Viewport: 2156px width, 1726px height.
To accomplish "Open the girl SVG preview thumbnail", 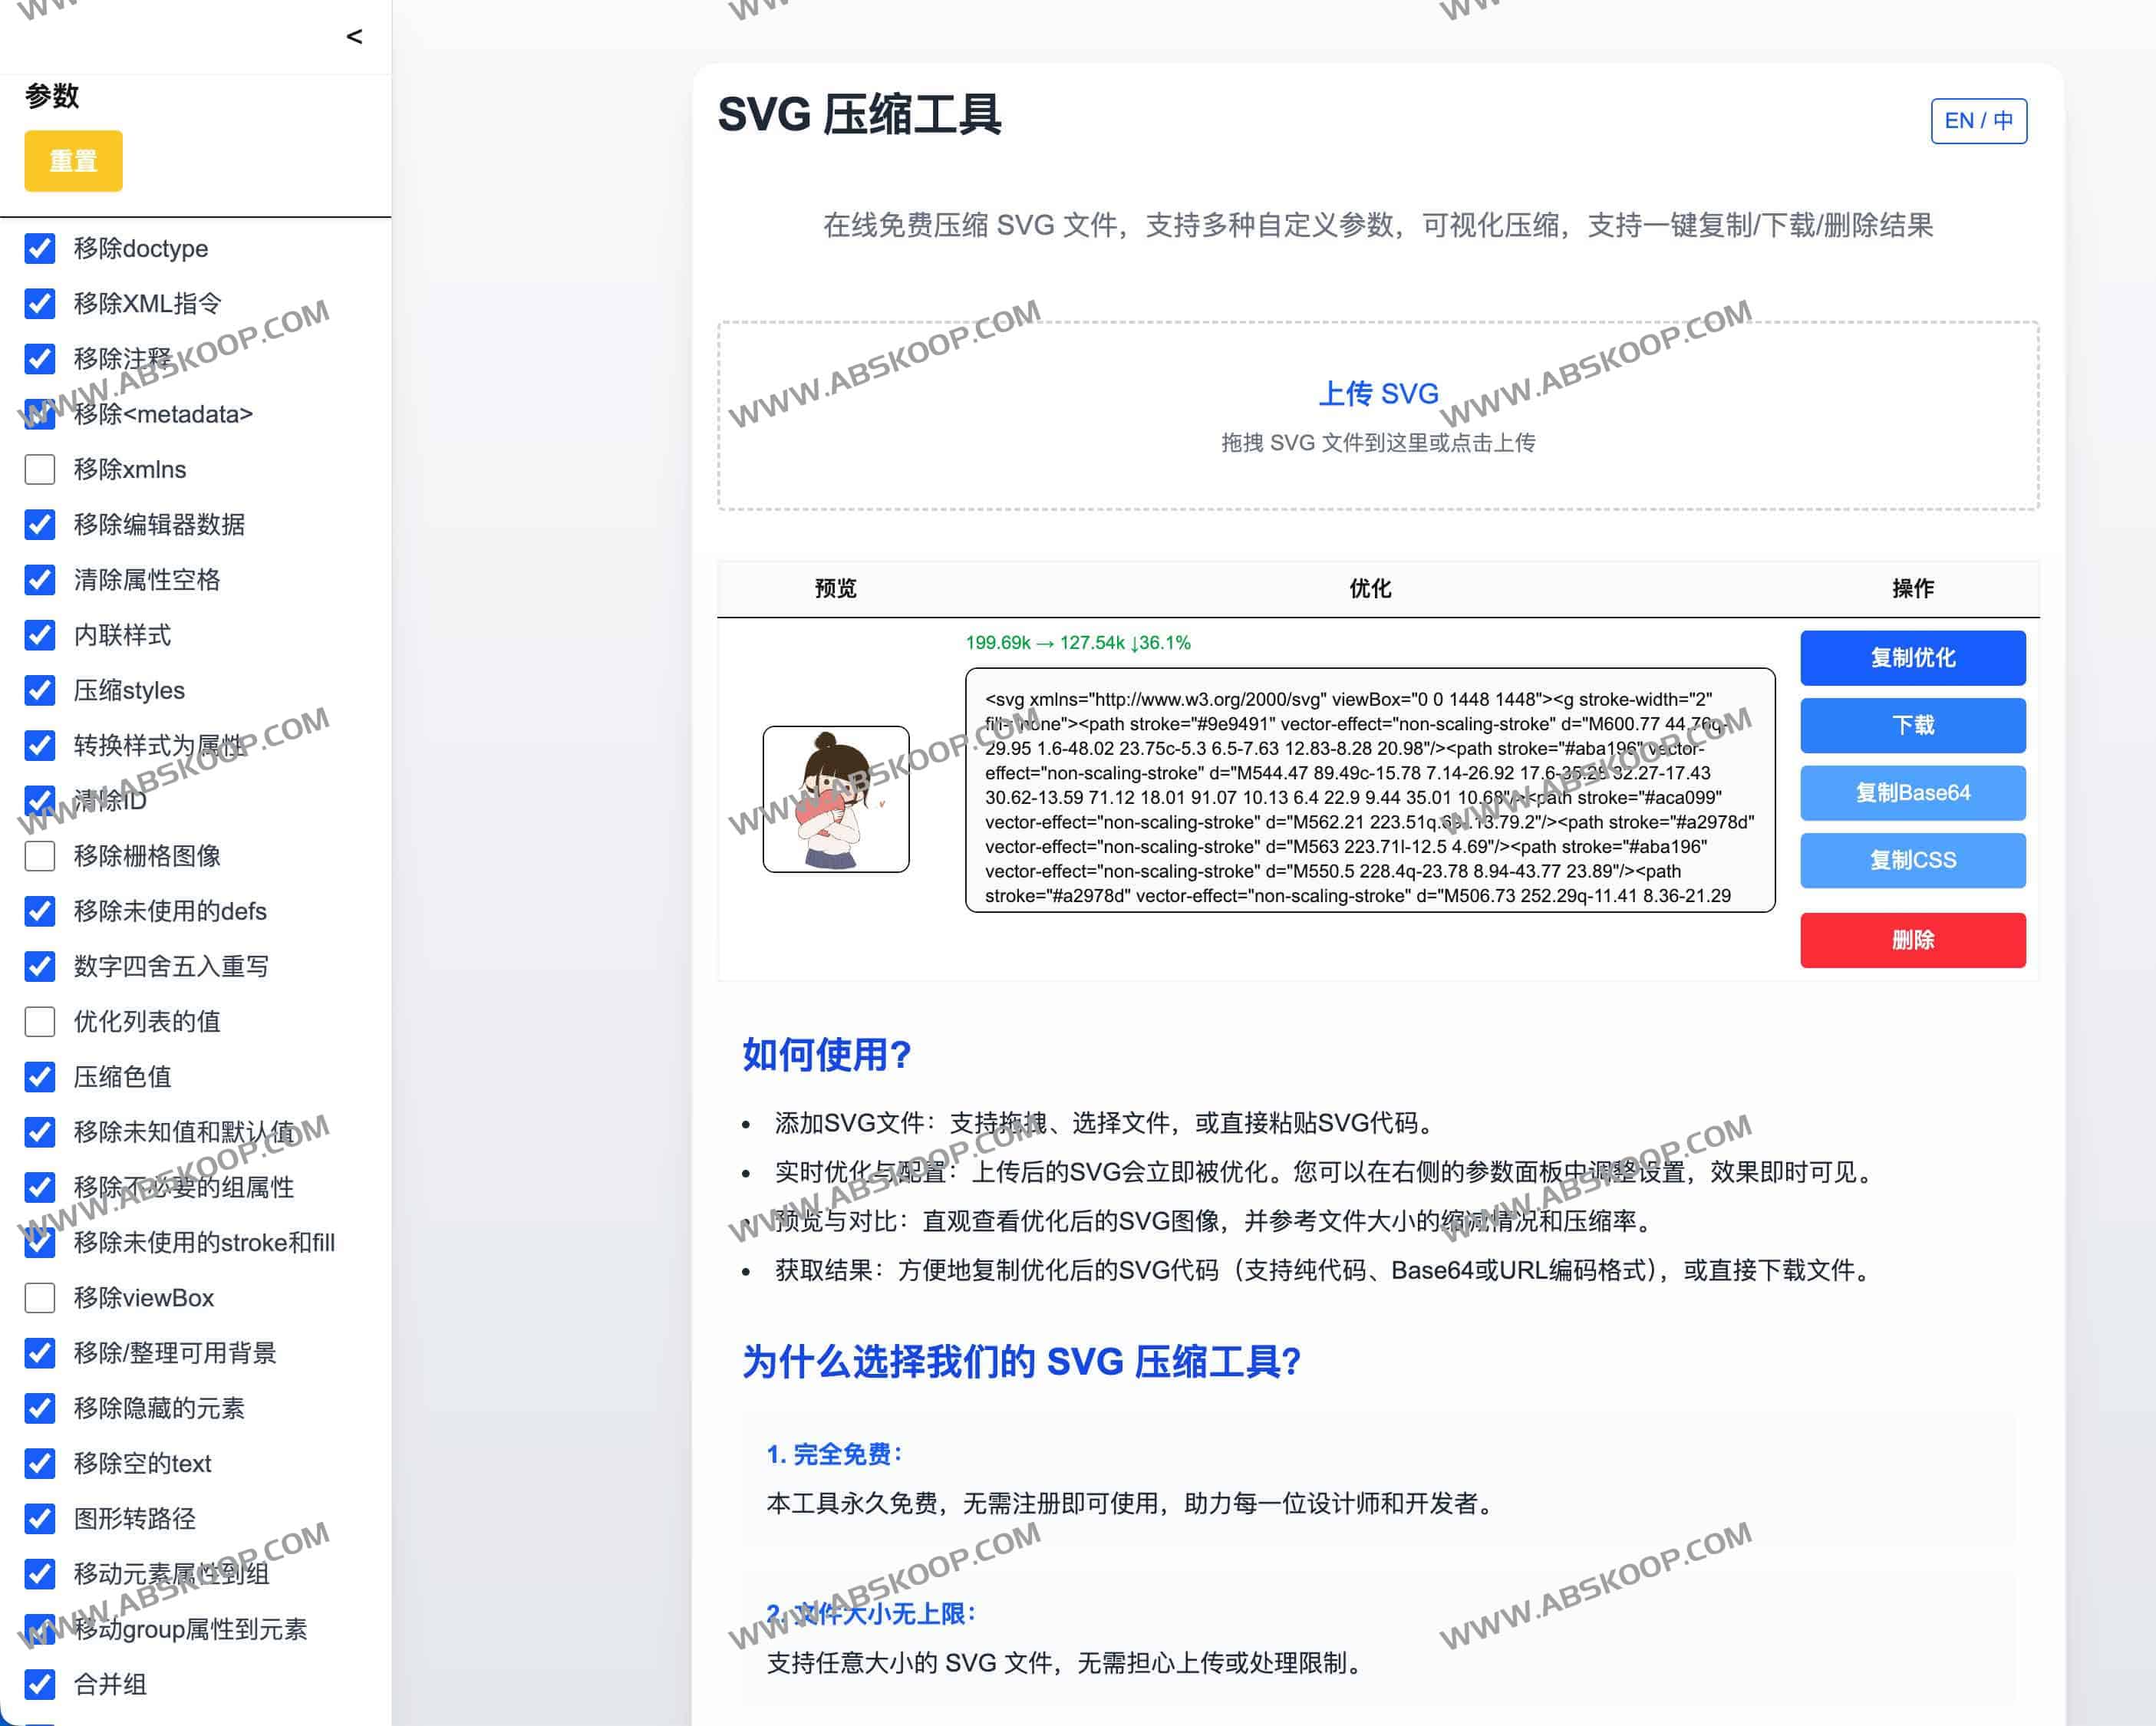I will (835, 798).
